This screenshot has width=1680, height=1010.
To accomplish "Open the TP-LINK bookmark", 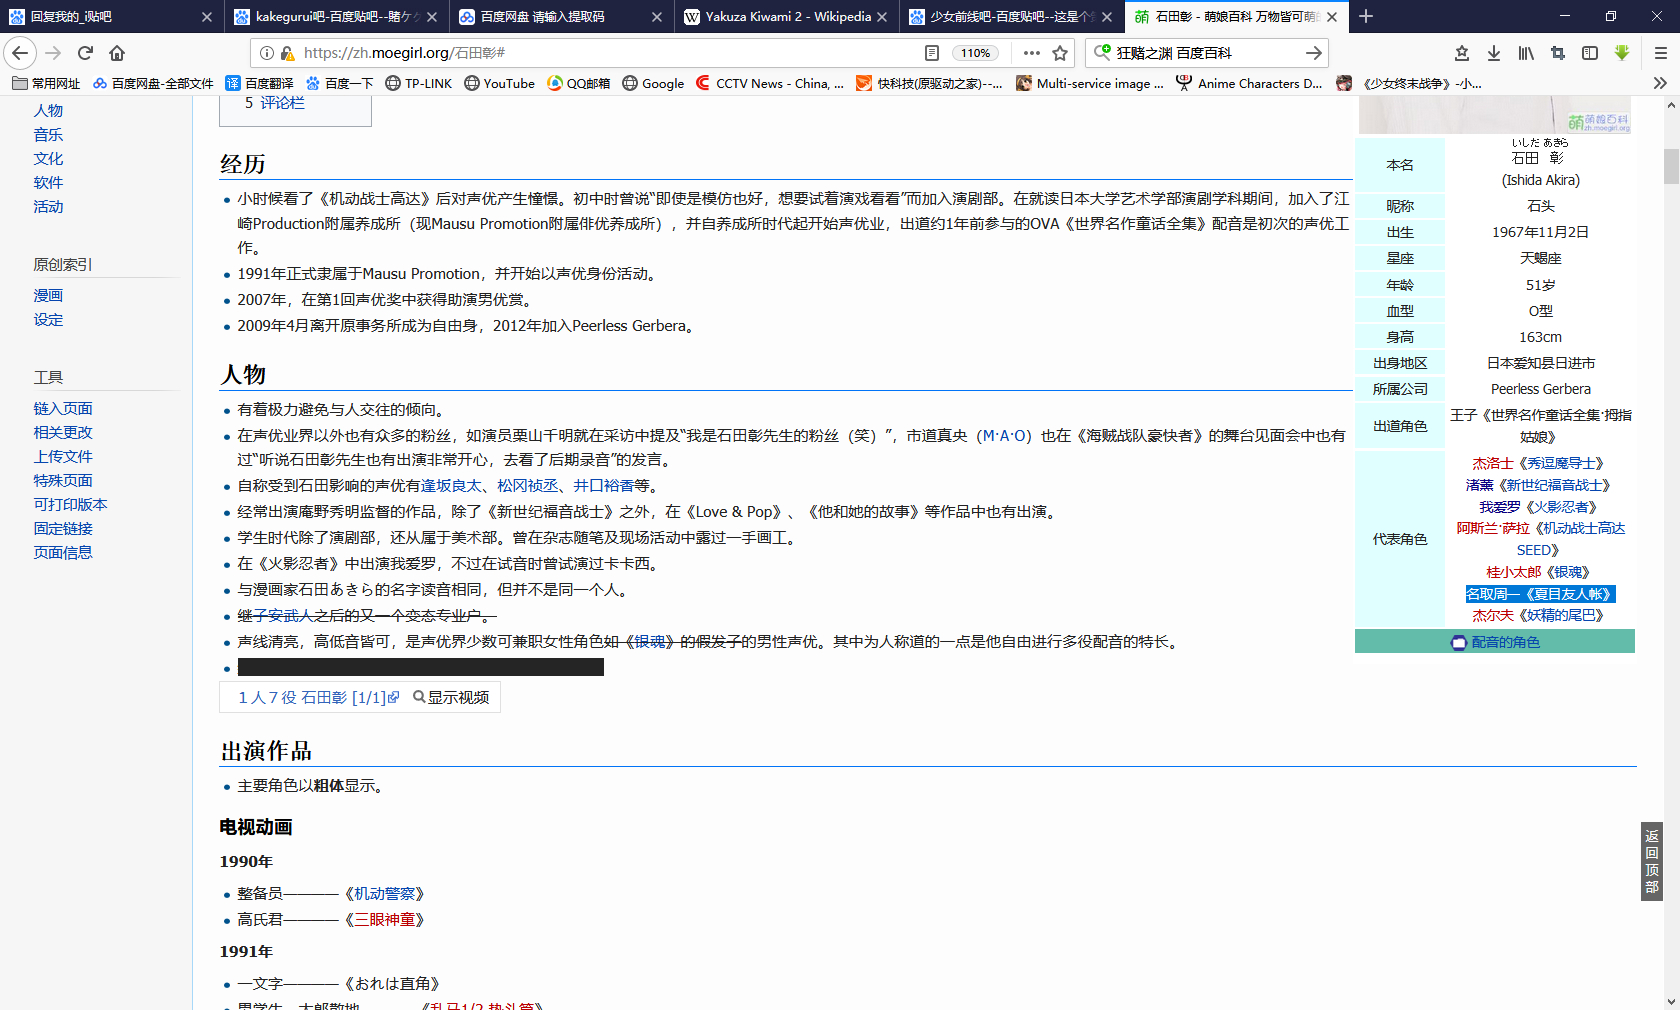I will click(419, 83).
